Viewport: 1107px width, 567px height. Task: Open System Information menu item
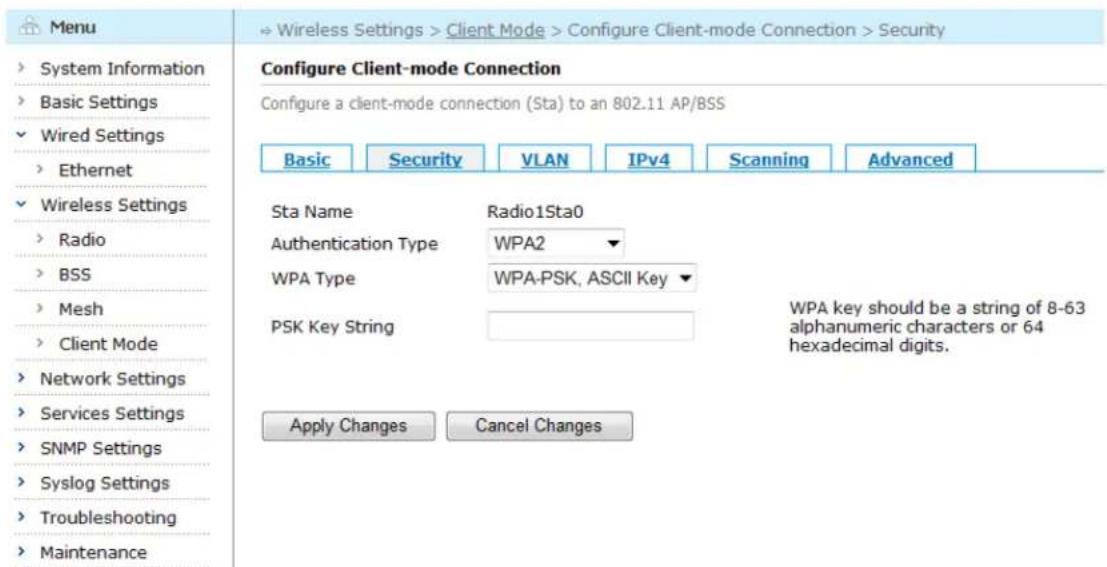click(122, 68)
